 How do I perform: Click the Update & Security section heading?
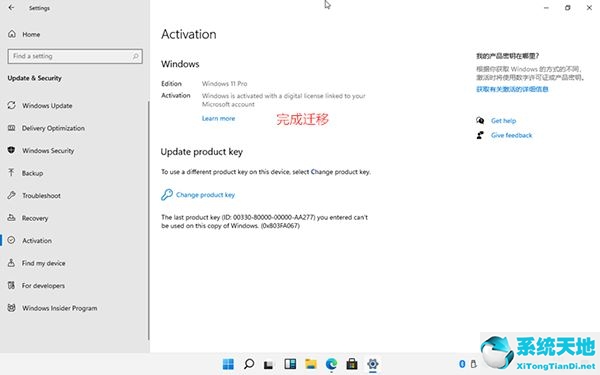(34, 78)
